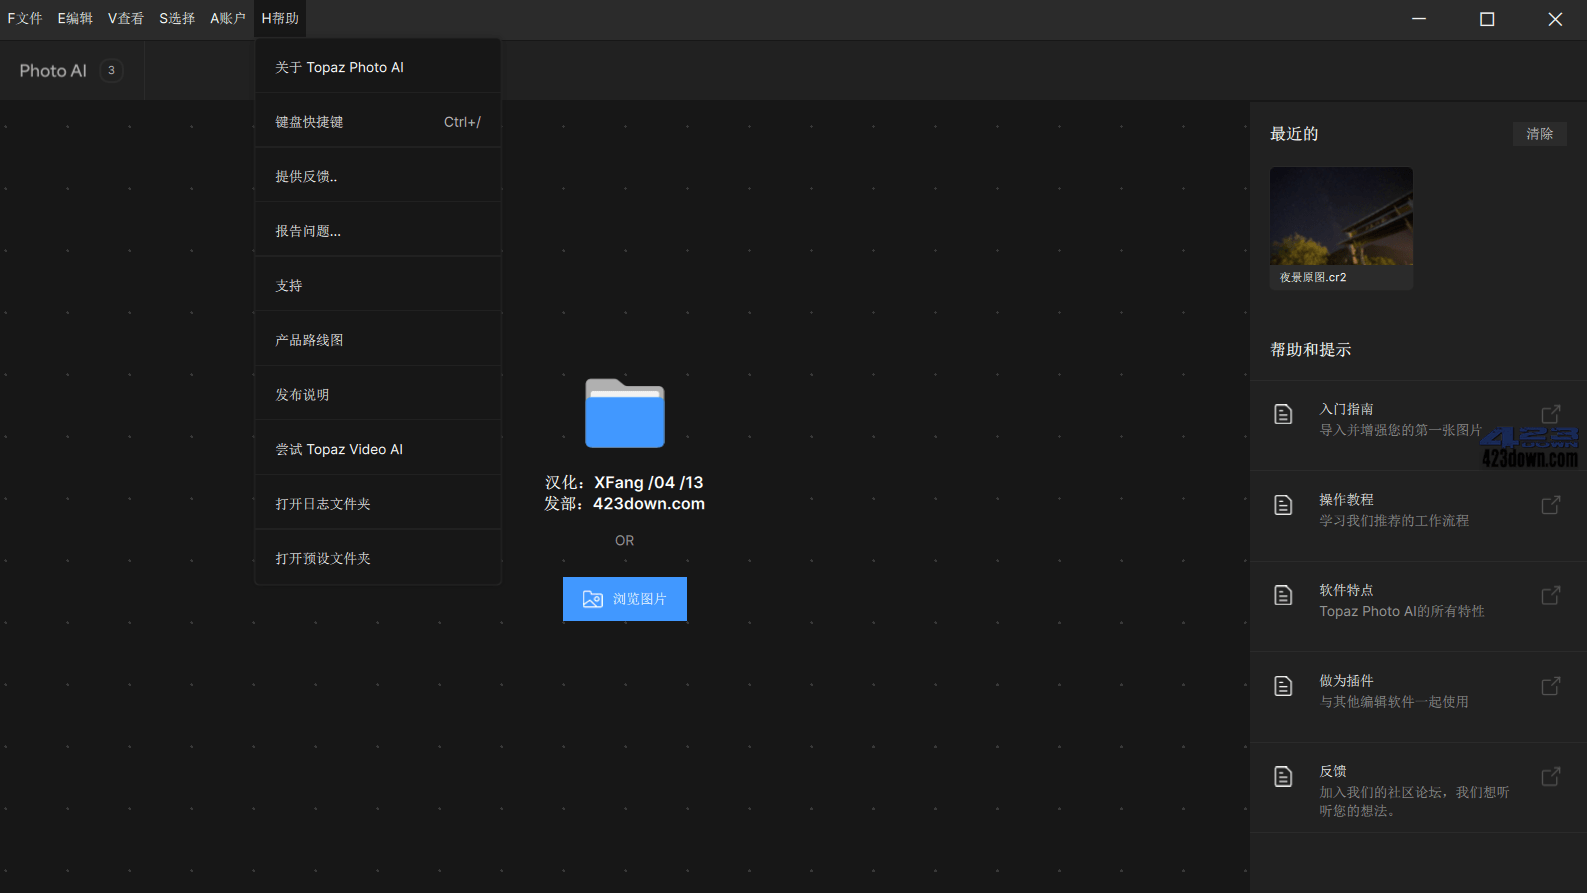This screenshot has height=893, width=1587.
Task: Open the F文件 menu
Action: (x=25, y=18)
